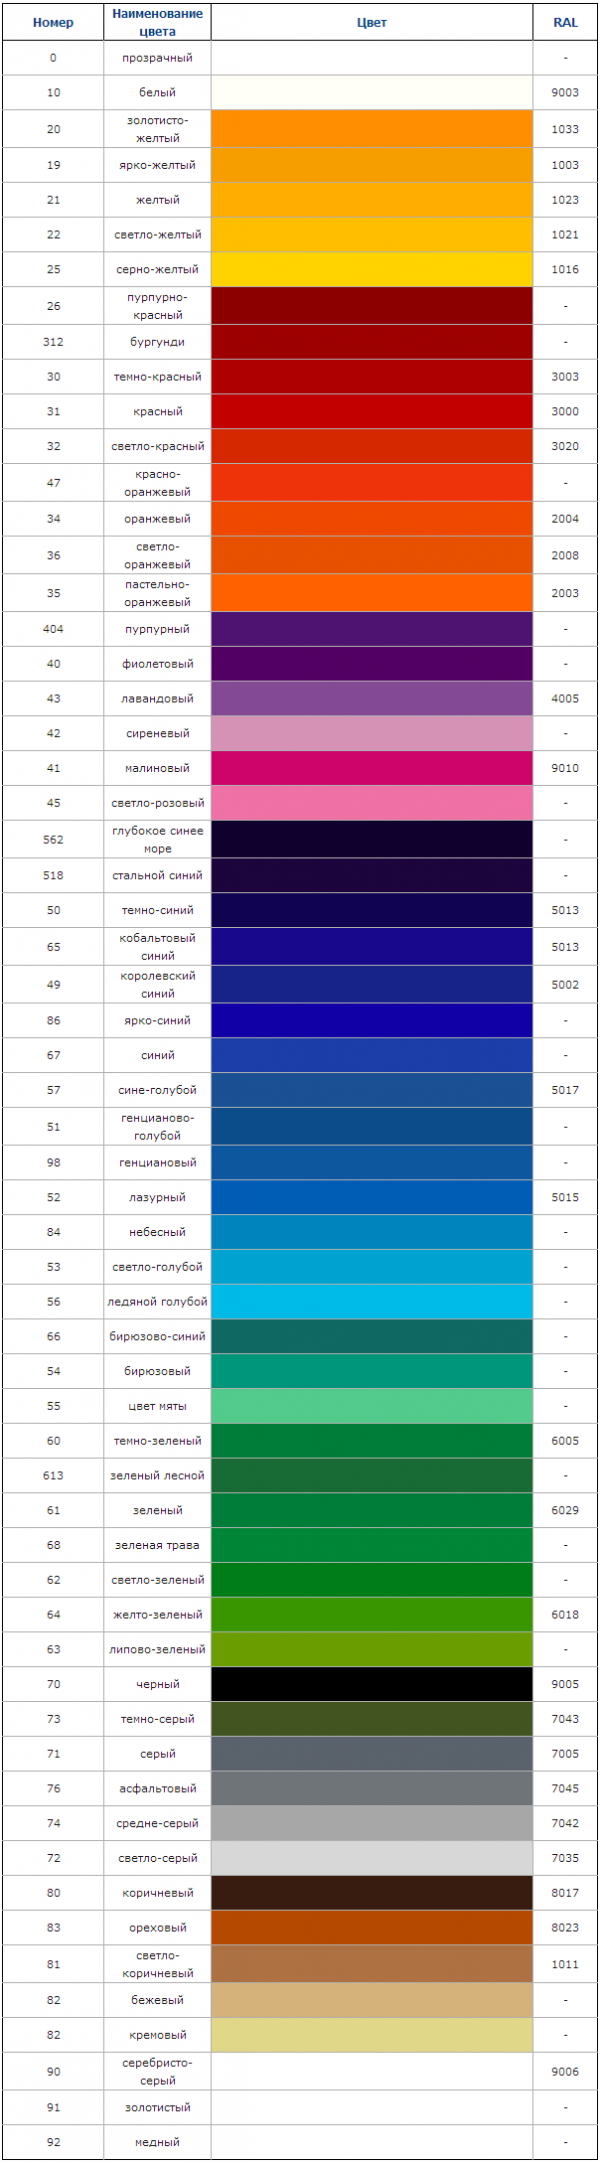Viewport: 600px width, 2163px height.
Task: Select RAL value 6029 cell
Action: (565, 1510)
